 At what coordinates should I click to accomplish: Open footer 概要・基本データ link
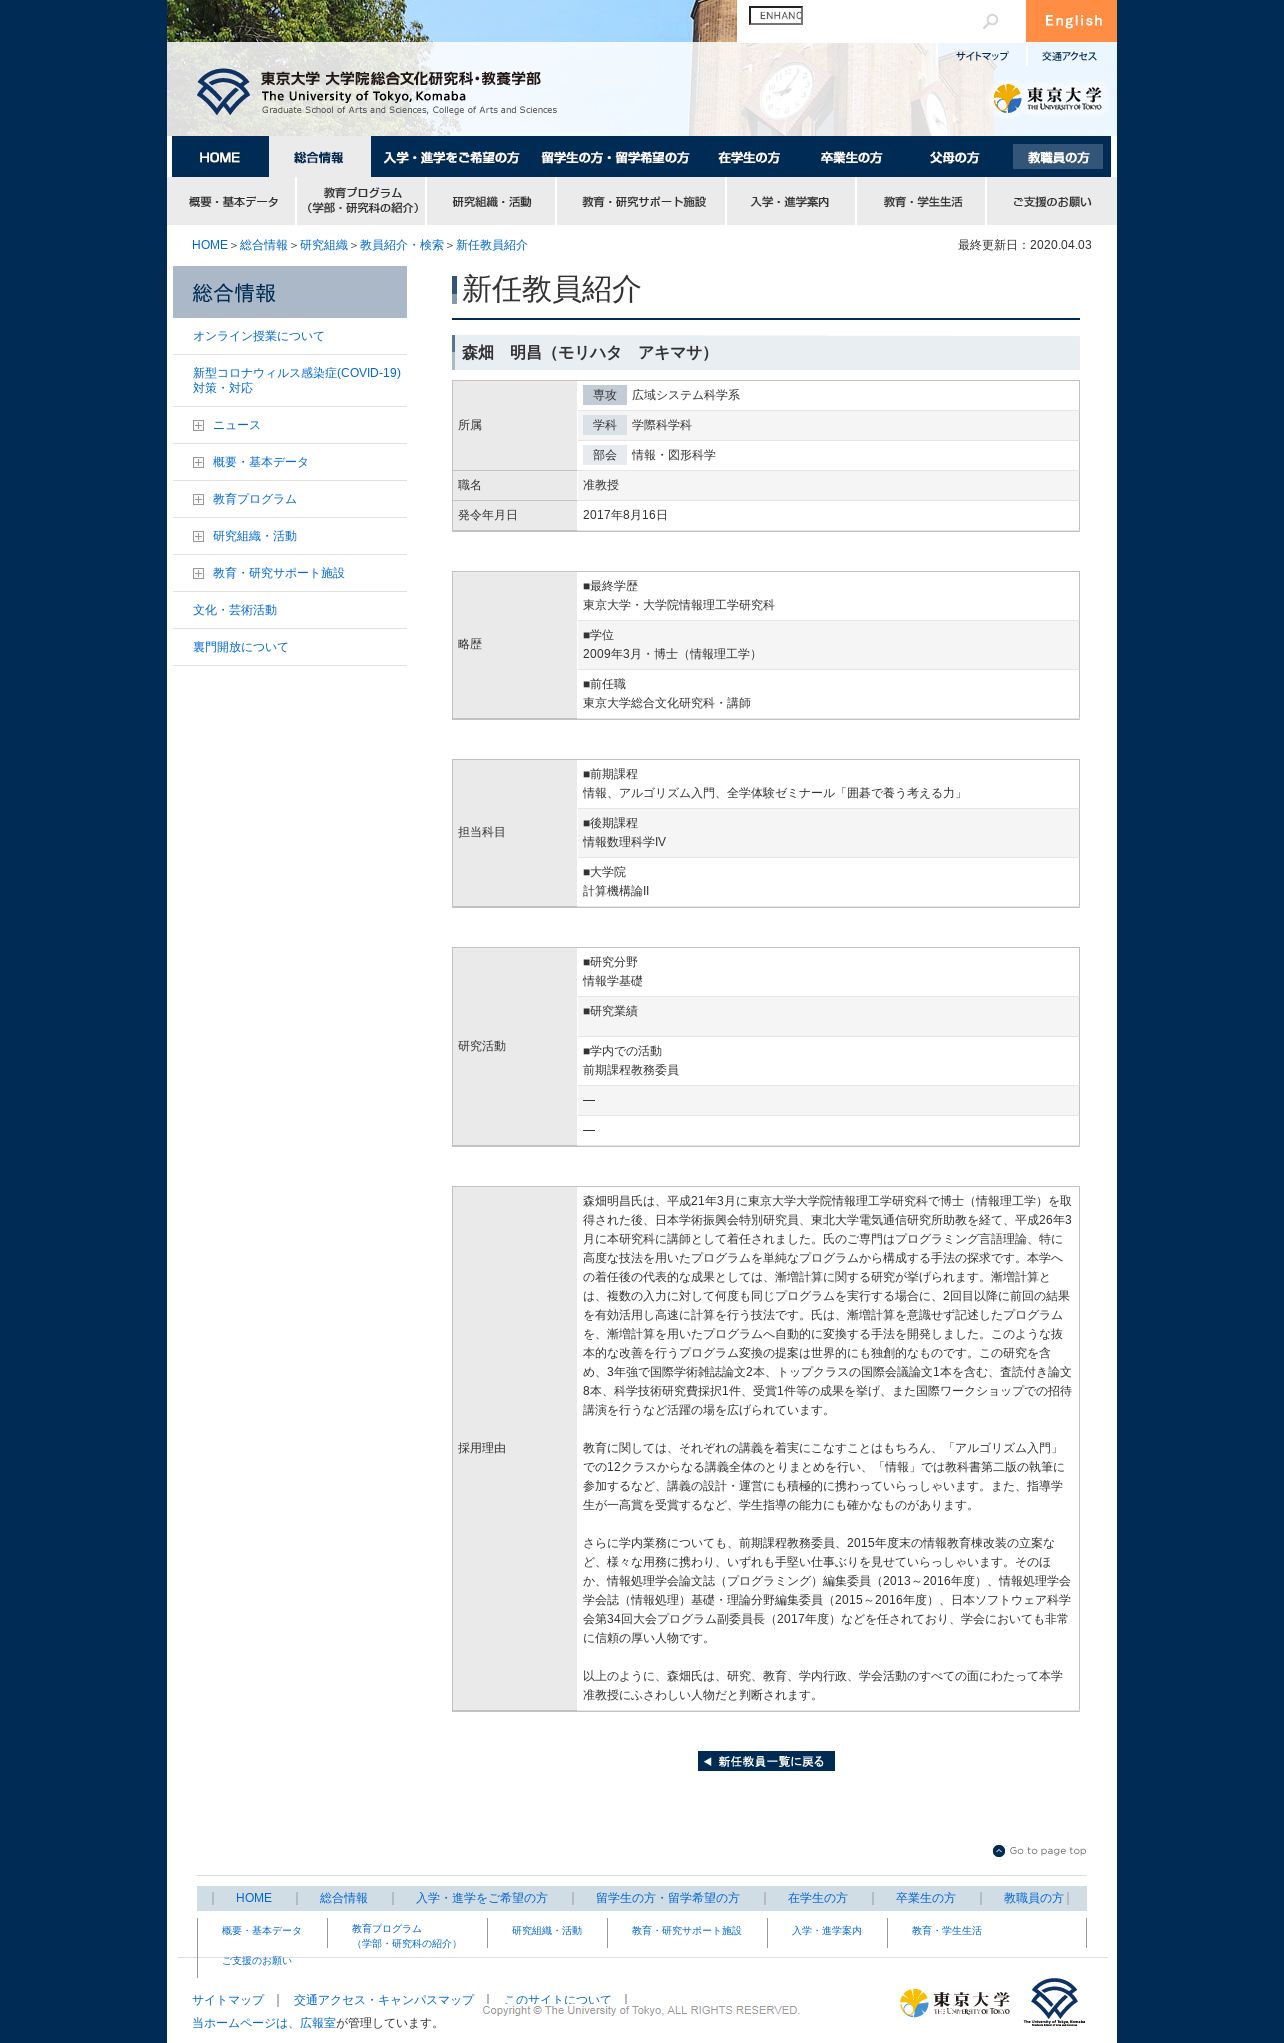click(261, 1931)
